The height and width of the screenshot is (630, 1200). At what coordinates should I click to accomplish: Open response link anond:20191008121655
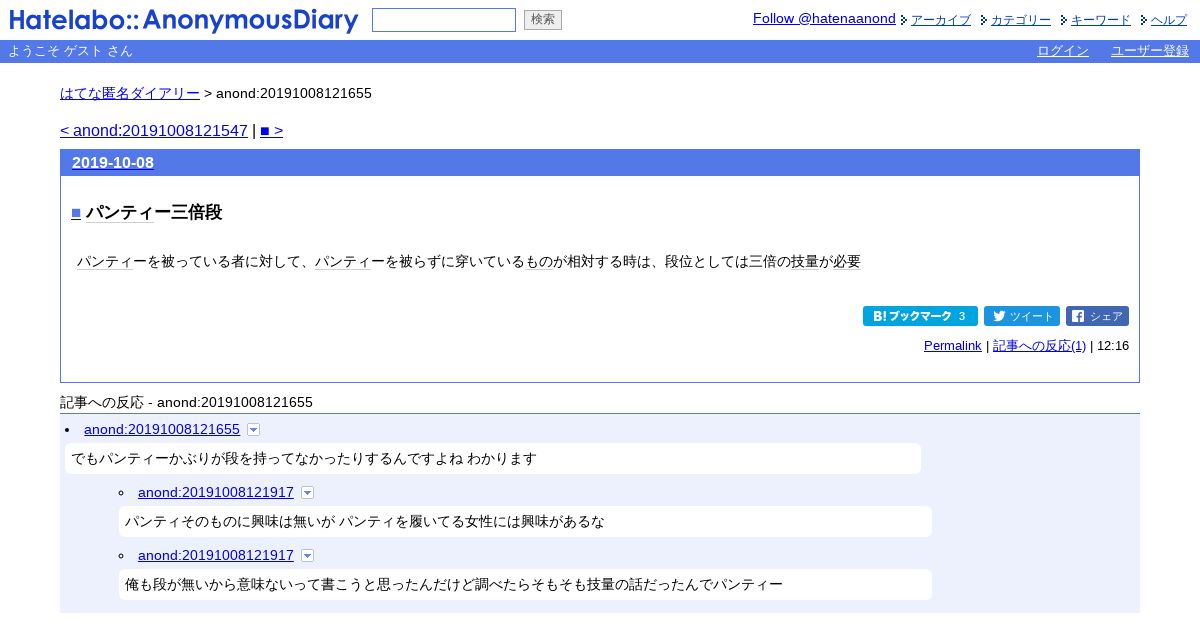[162, 429]
